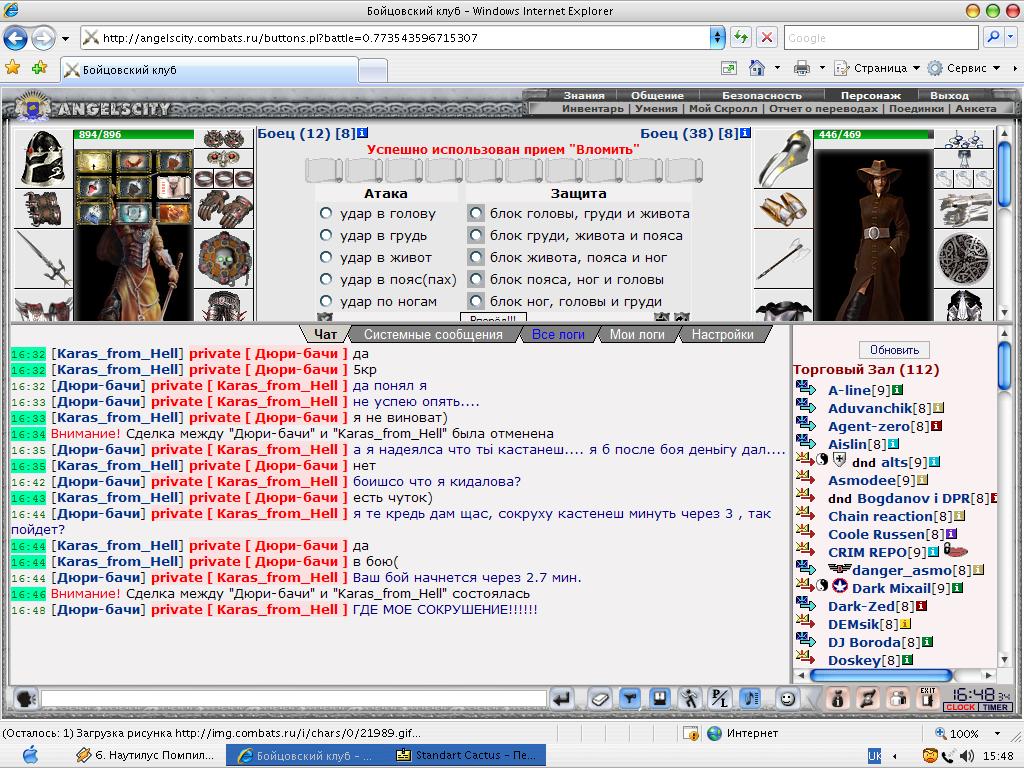Image resolution: width=1024 pixels, height=768 pixels.
Task: Open the Персонаж menu
Action: point(871,95)
